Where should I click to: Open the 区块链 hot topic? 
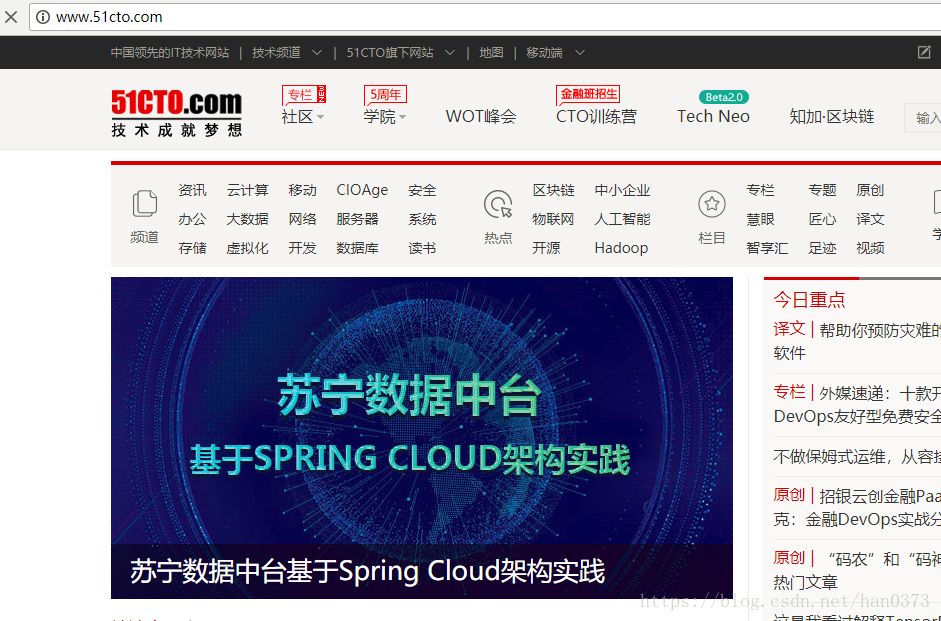click(x=553, y=190)
